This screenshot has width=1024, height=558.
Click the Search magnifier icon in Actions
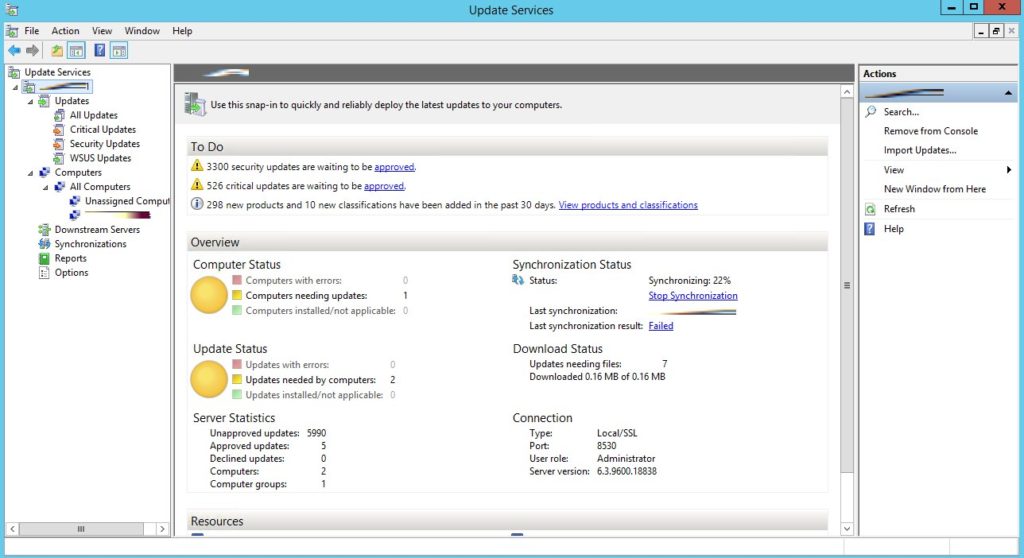[871, 112]
